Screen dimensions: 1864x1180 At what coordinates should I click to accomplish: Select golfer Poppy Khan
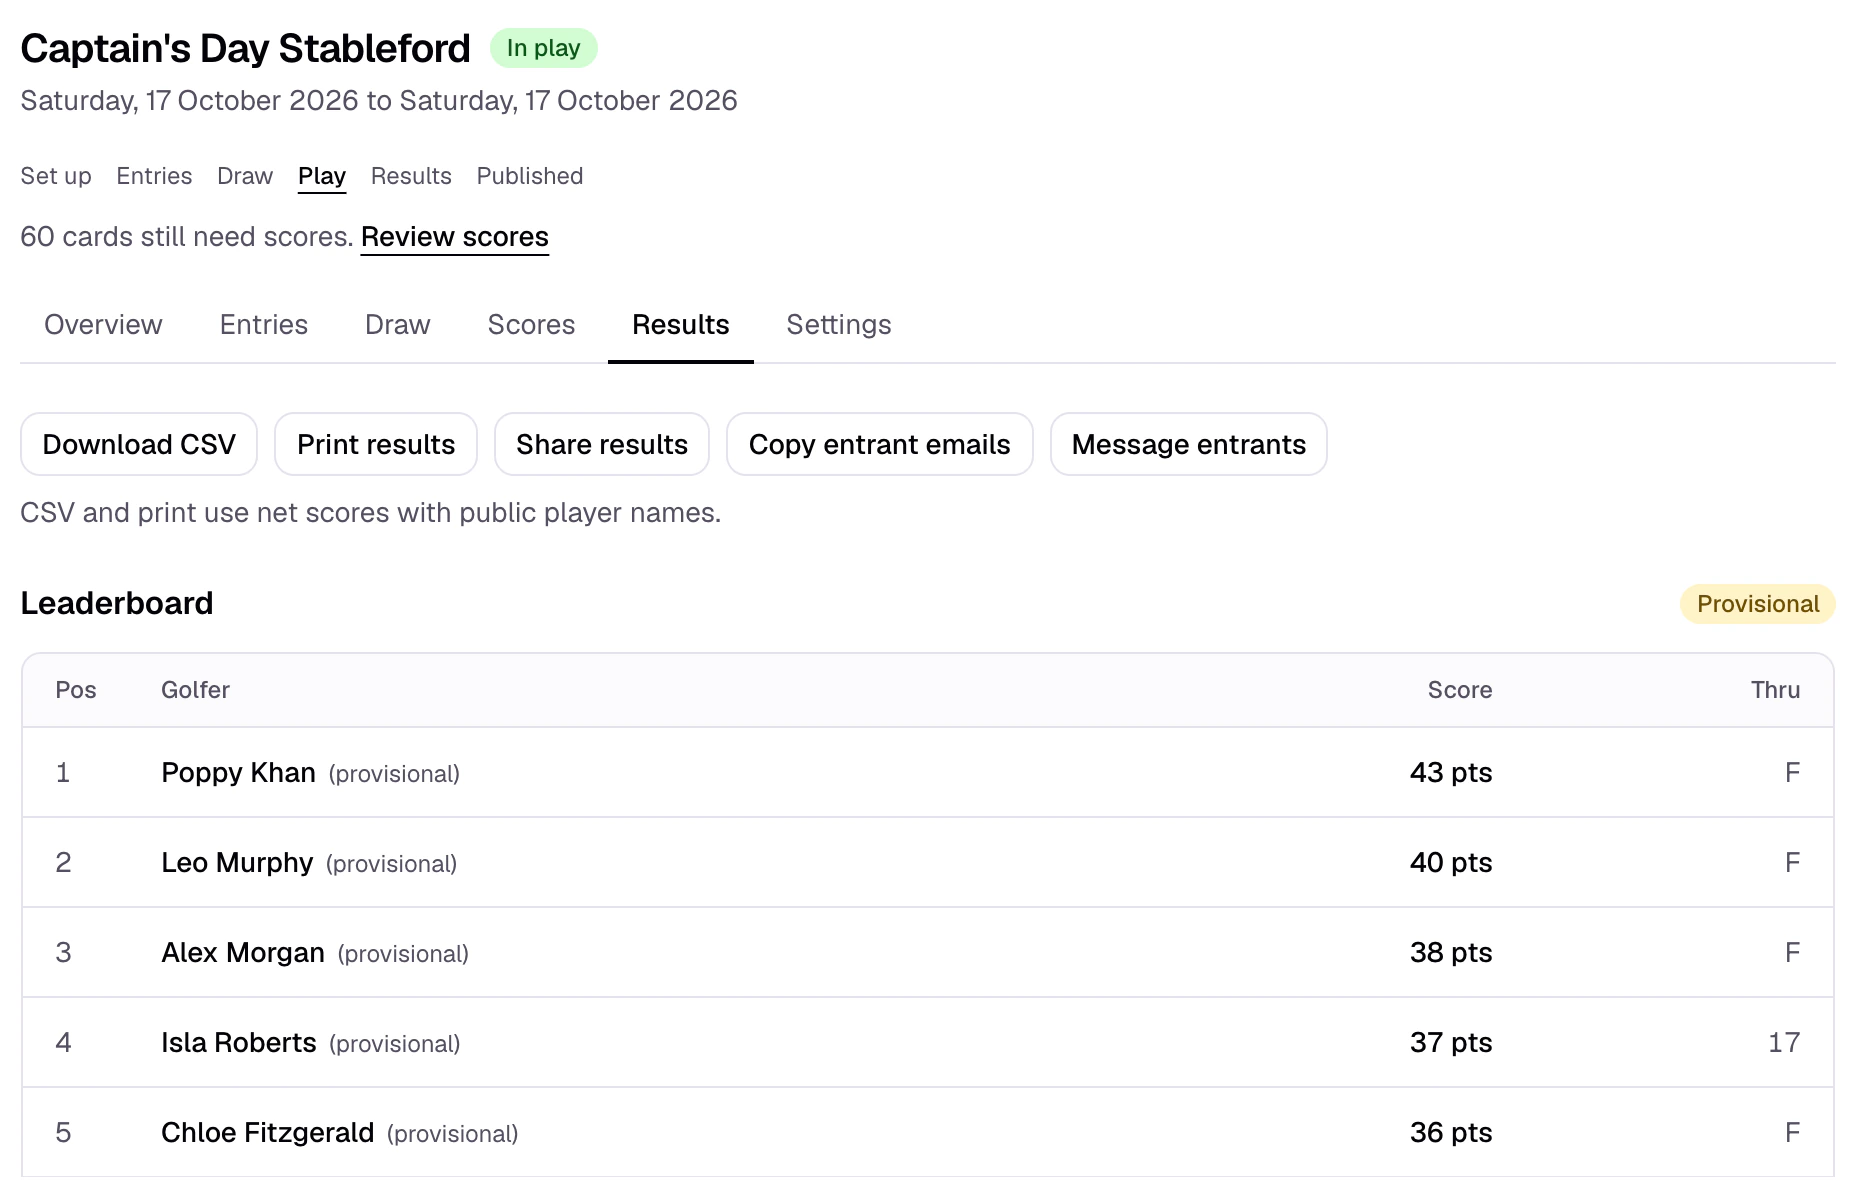click(x=239, y=773)
